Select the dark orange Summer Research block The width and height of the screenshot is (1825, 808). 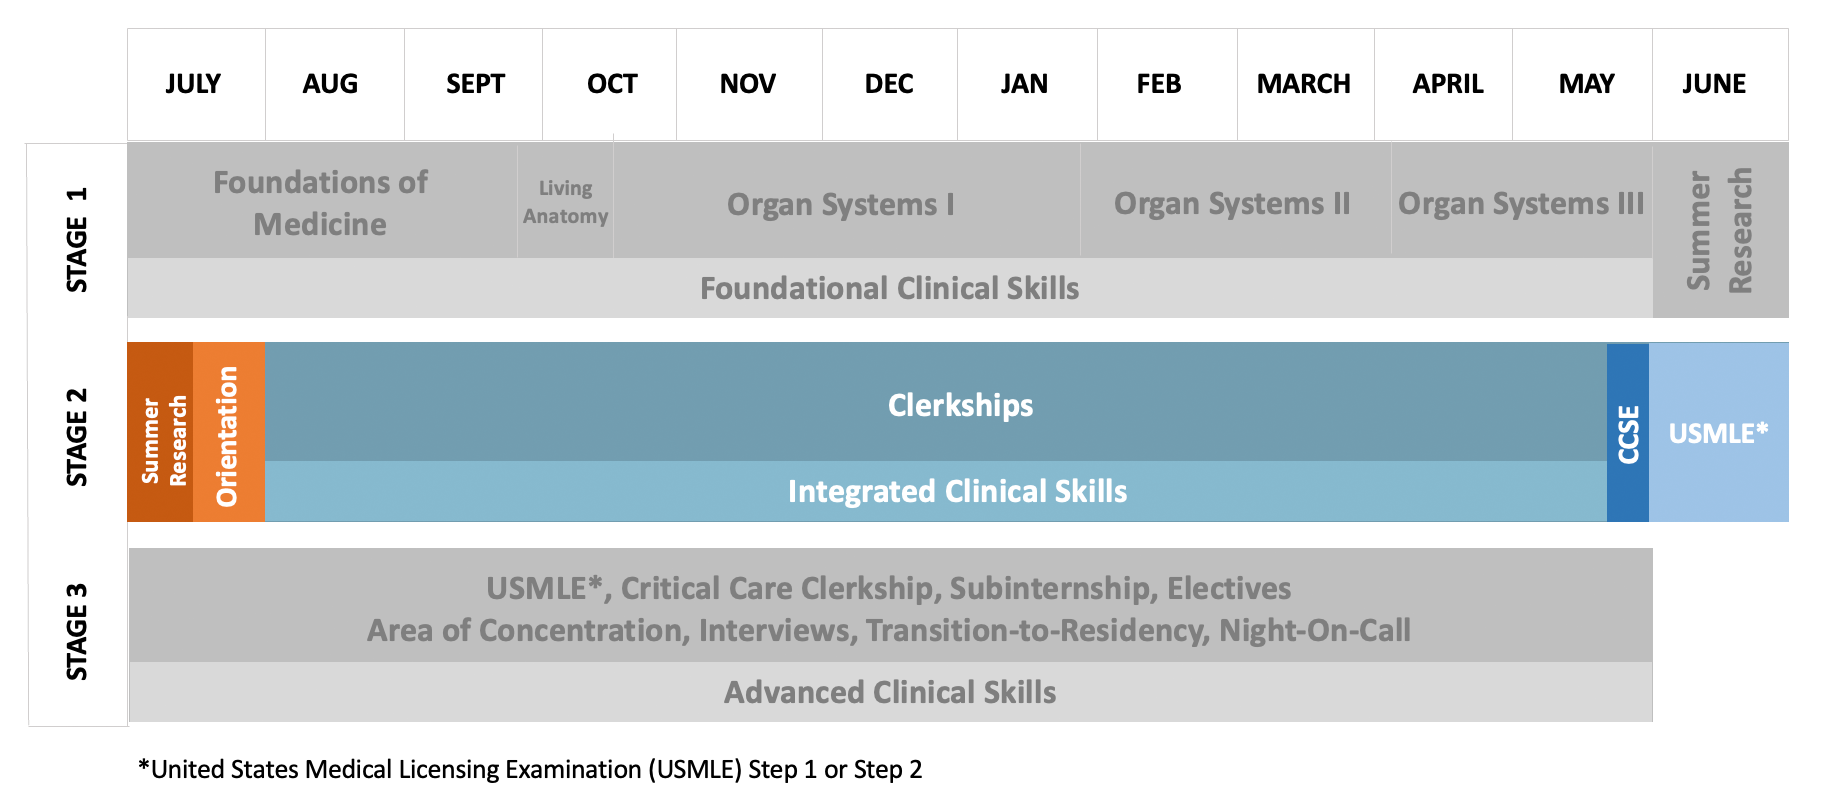pos(162,433)
